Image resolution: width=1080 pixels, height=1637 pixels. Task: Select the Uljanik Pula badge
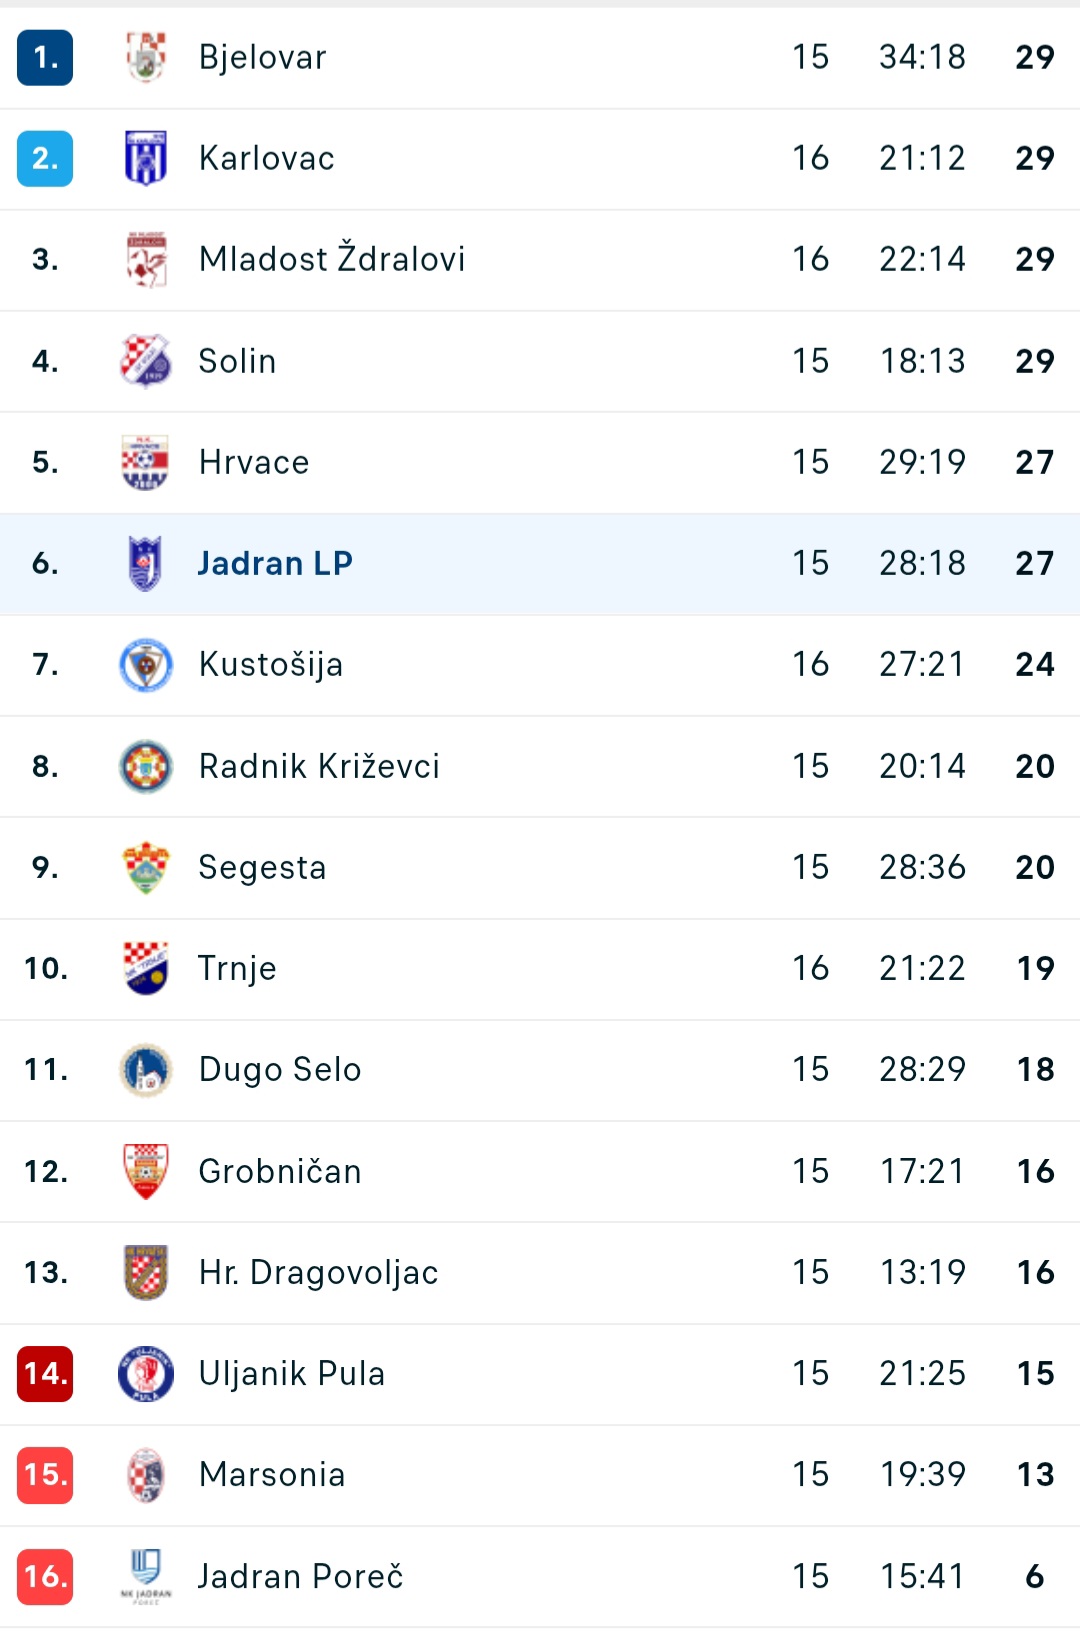[x=146, y=1373]
